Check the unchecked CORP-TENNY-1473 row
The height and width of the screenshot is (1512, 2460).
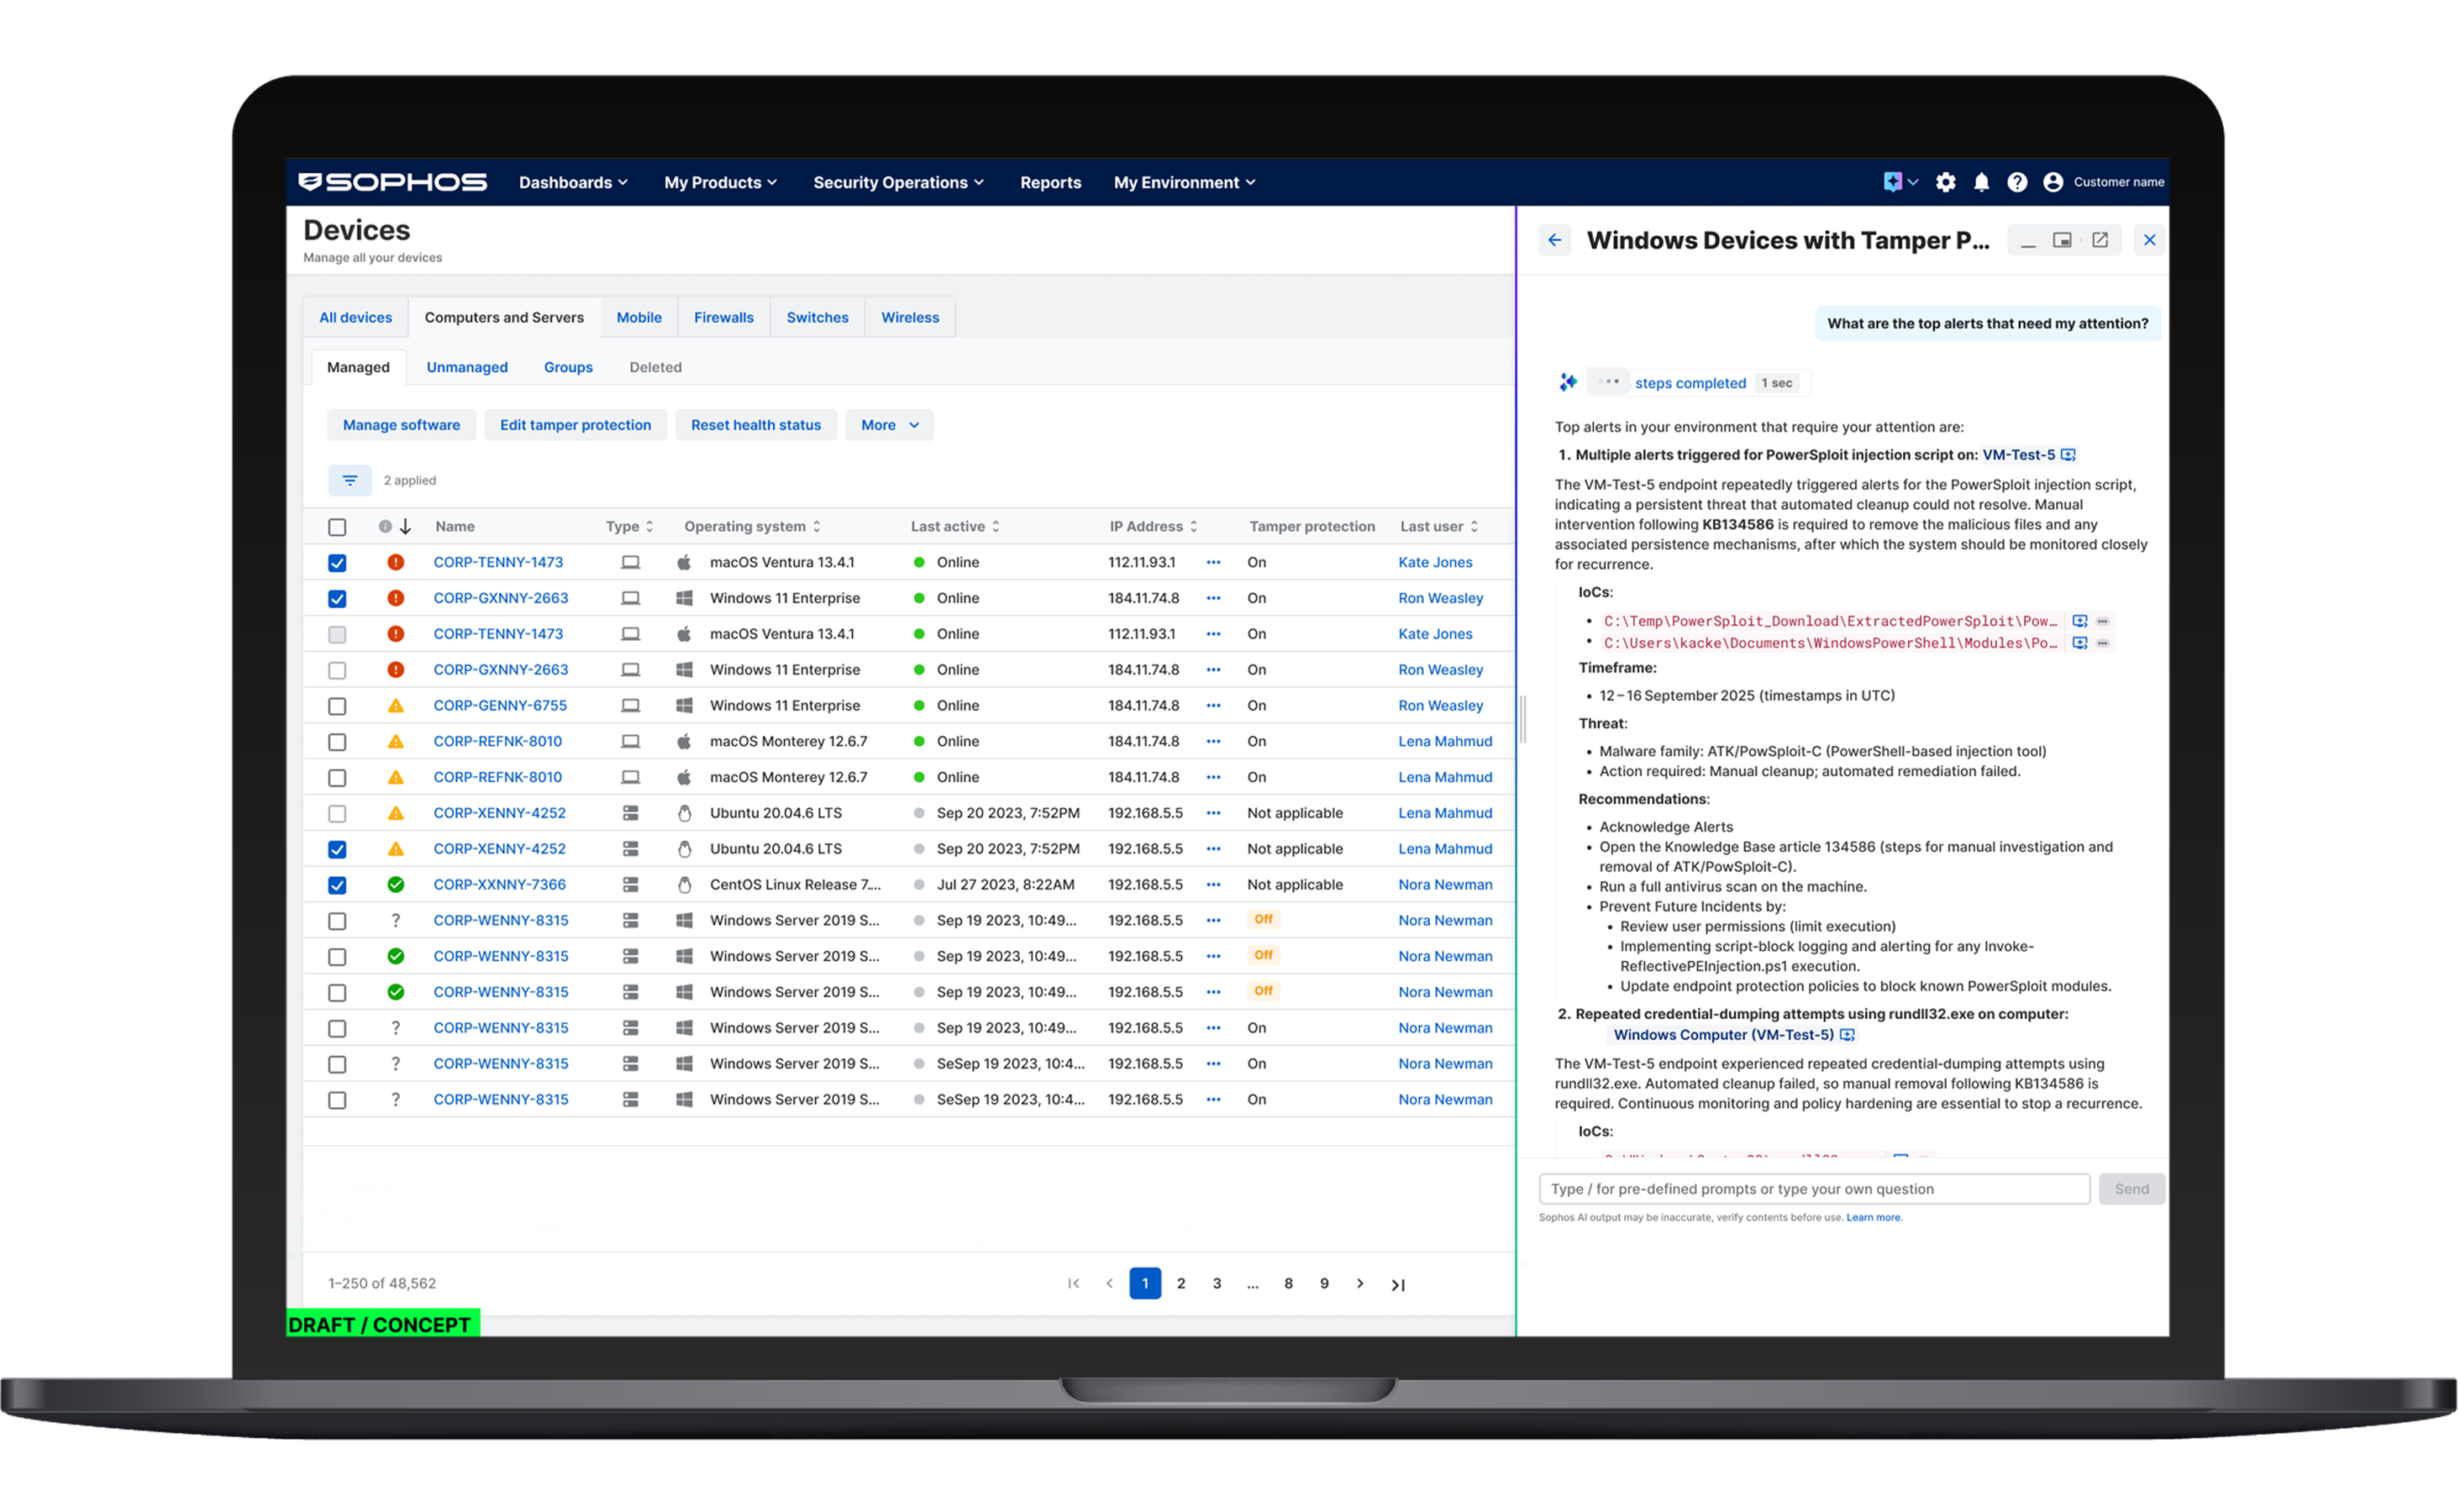[337, 634]
